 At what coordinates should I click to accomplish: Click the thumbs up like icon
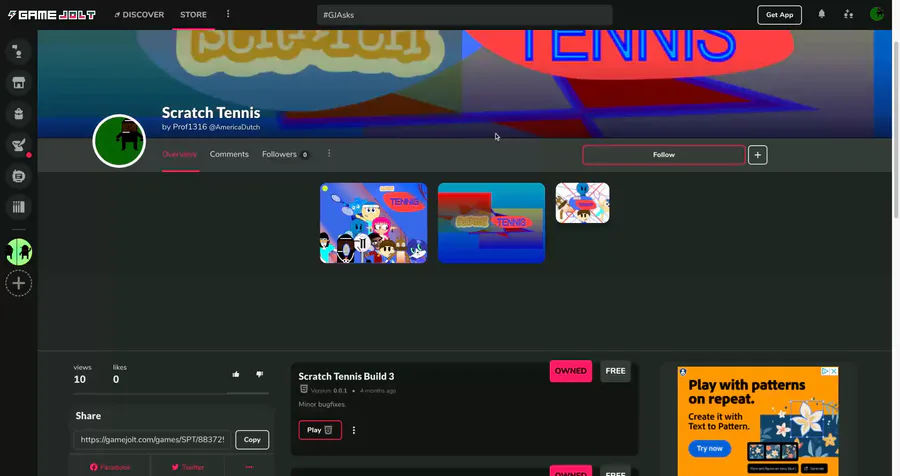(236, 374)
